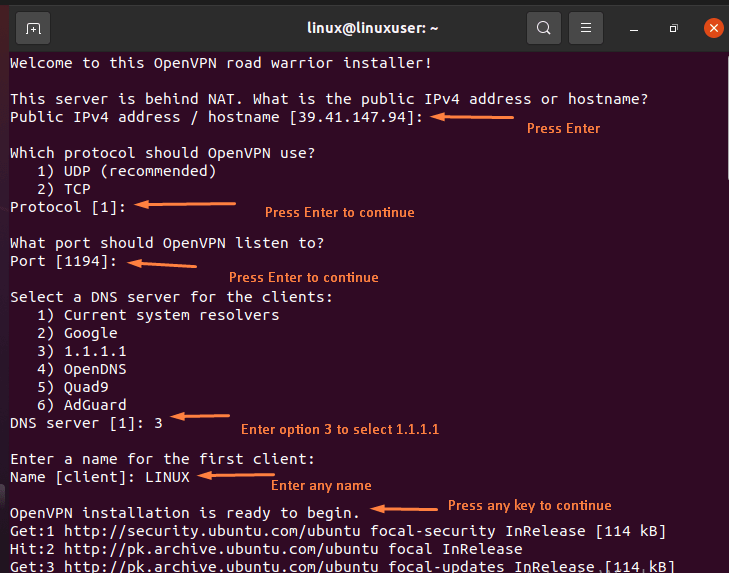Click 'OpenVPN installation is ready to begin.' line
Screen dimensions: 729x573
tap(185, 513)
